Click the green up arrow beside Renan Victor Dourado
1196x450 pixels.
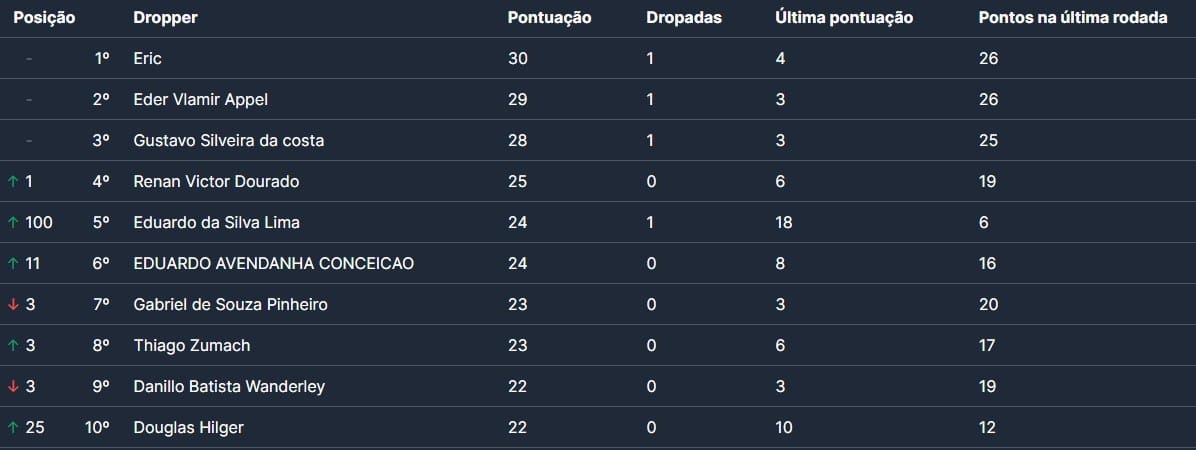coord(13,182)
